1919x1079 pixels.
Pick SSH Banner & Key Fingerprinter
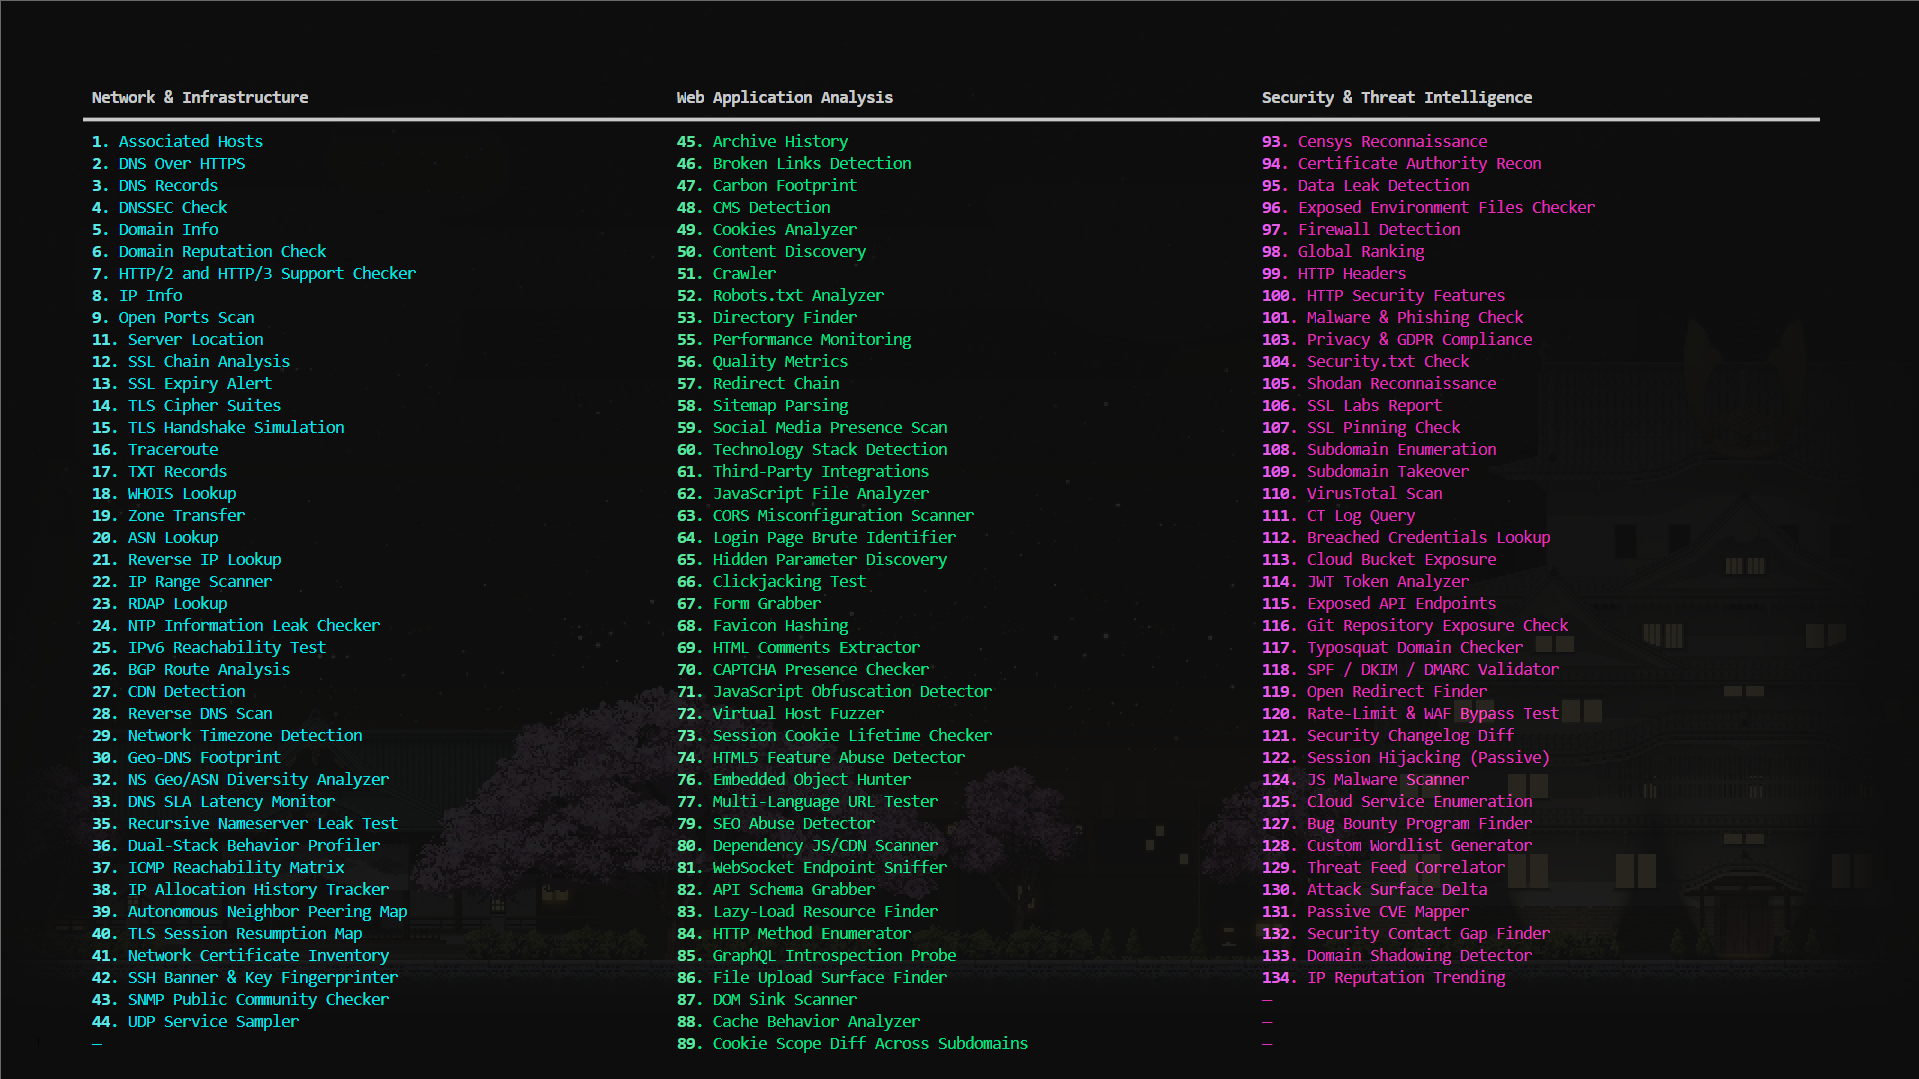click(262, 978)
